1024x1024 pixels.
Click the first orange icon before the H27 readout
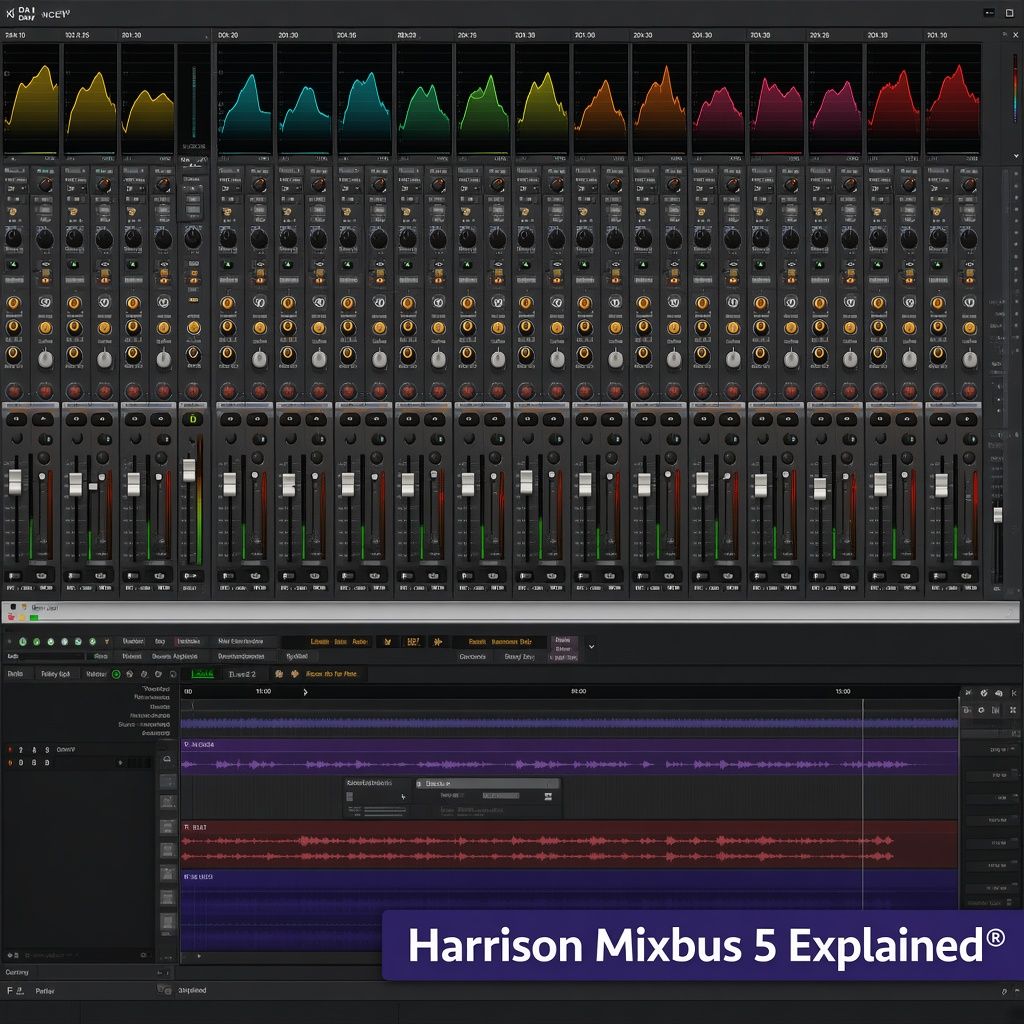[x=387, y=642]
